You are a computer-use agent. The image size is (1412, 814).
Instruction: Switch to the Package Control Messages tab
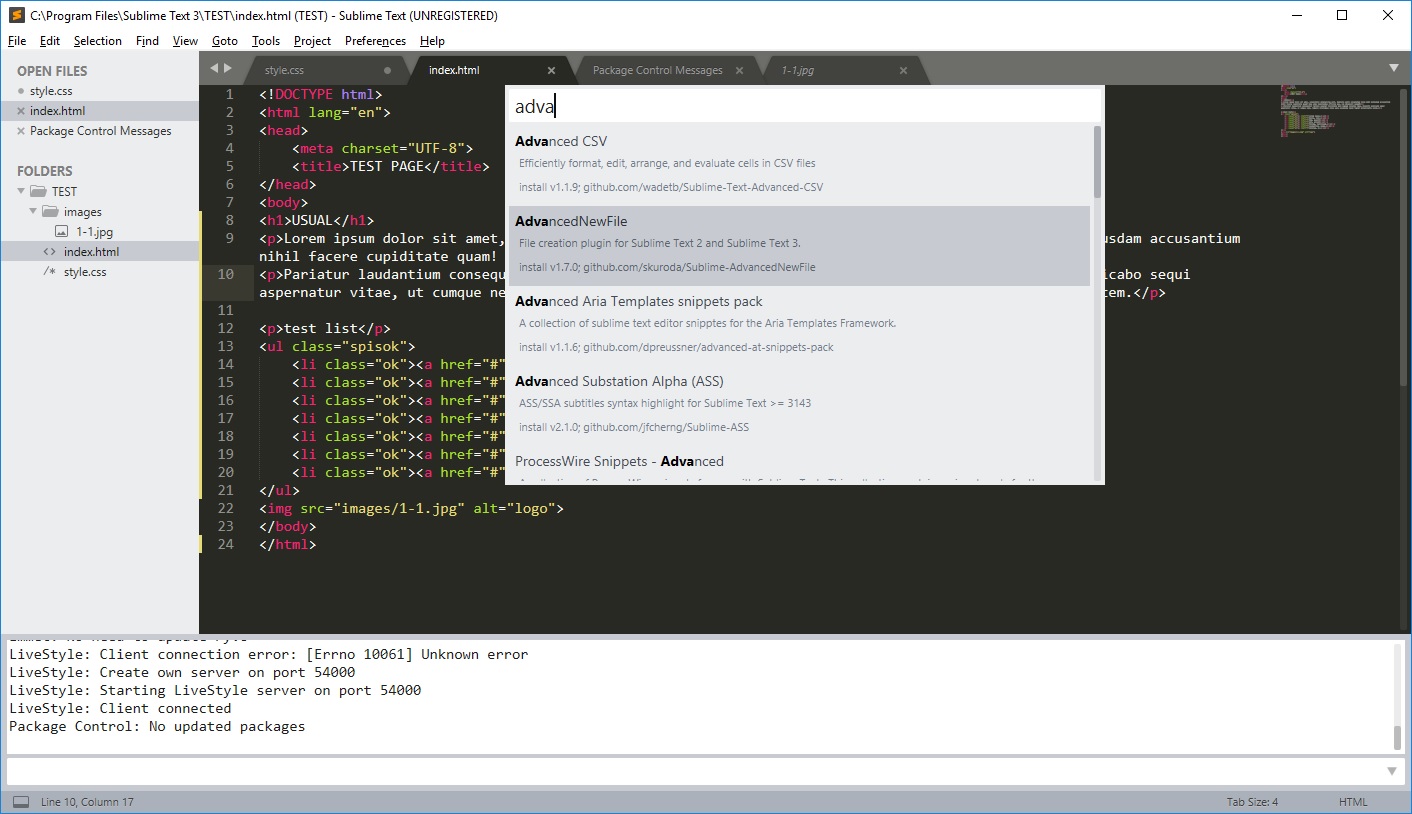657,70
